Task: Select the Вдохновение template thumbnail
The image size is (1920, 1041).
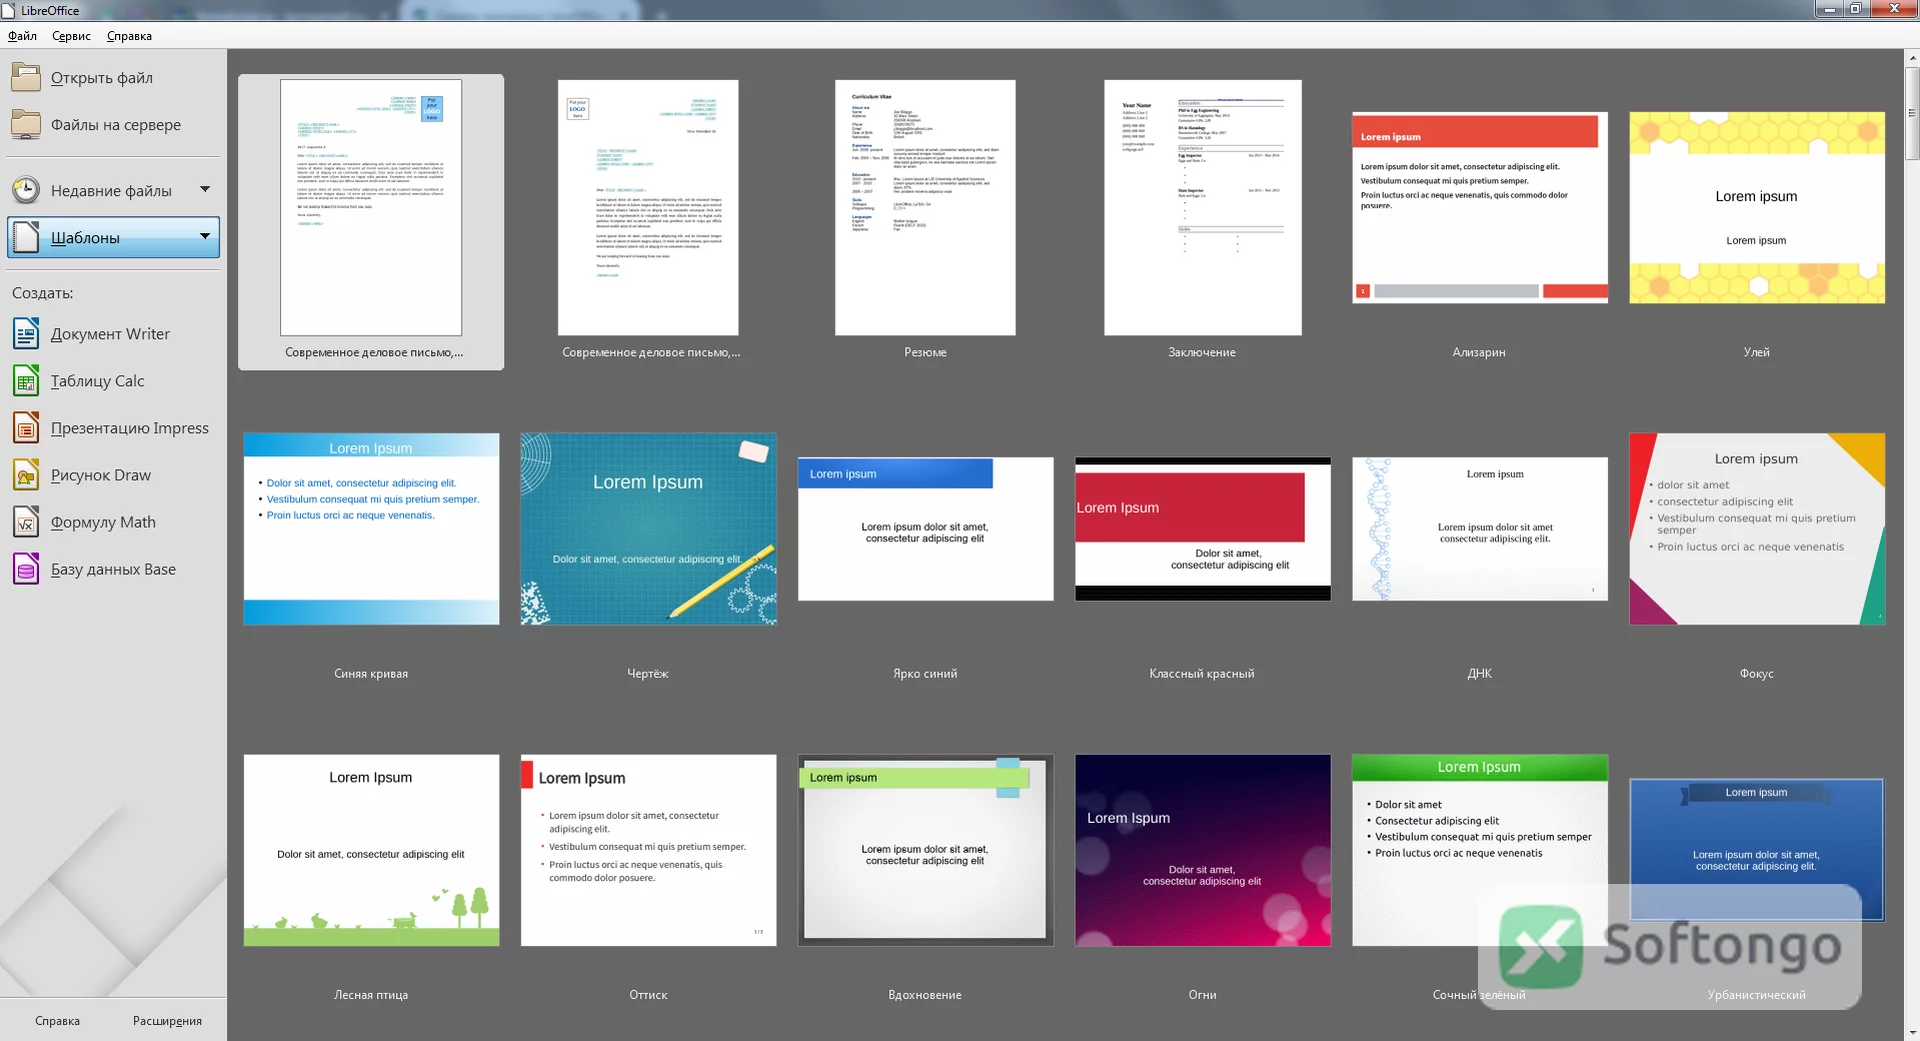Action: [925, 850]
